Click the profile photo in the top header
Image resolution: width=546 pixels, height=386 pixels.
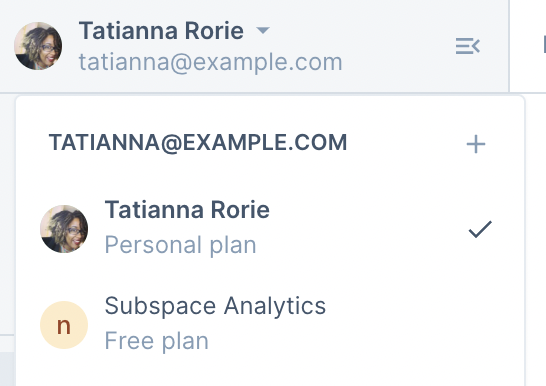pyautogui.click(x=38, y=46)
